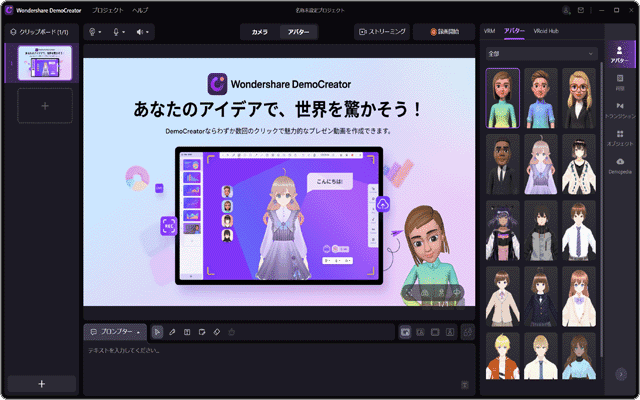
Task: Expand the 全部 category dropdown
Action: [541, 53]
